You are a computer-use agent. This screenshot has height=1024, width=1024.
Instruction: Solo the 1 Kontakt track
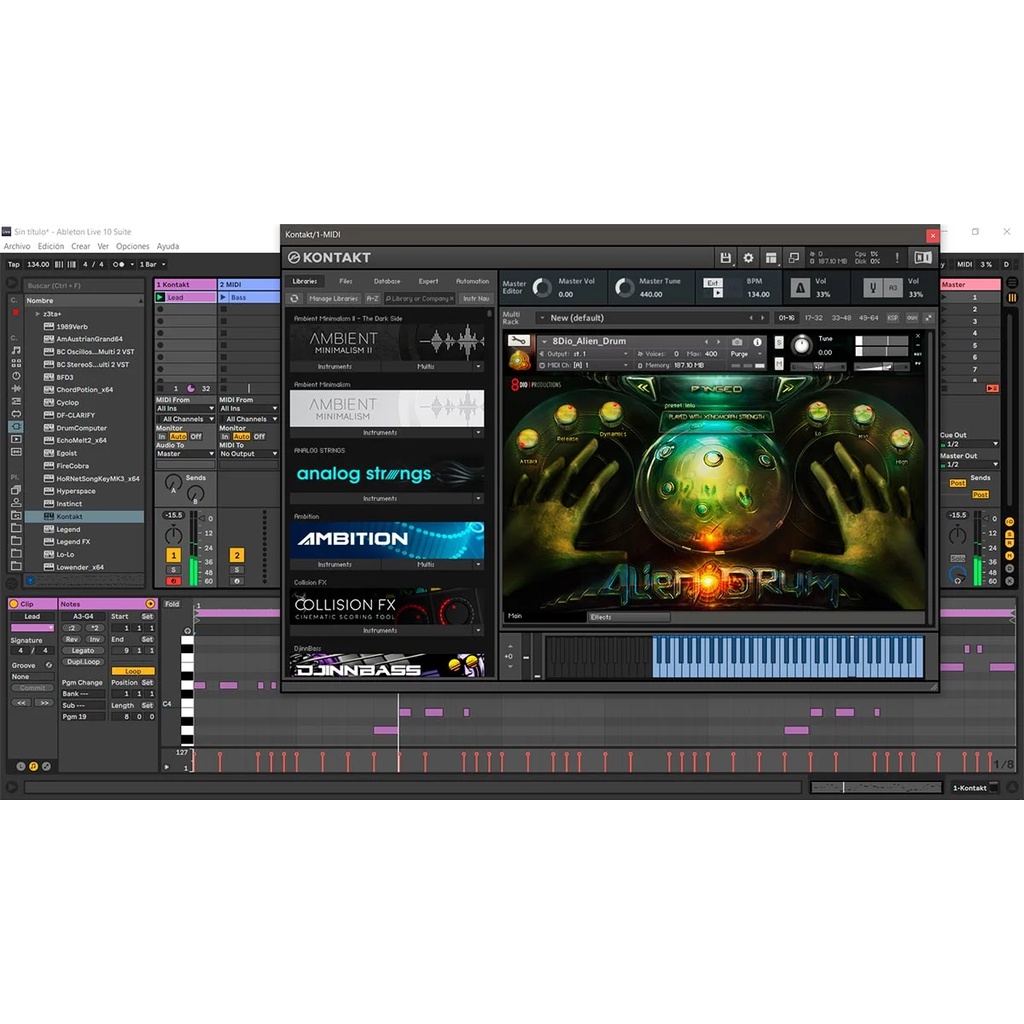click(173, 569)
